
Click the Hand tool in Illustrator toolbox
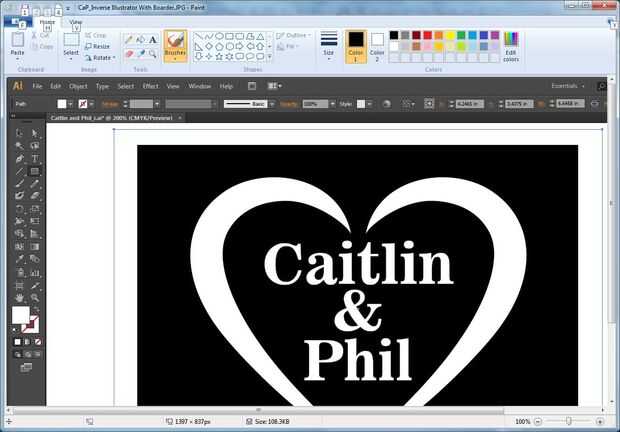pos(19,298)
